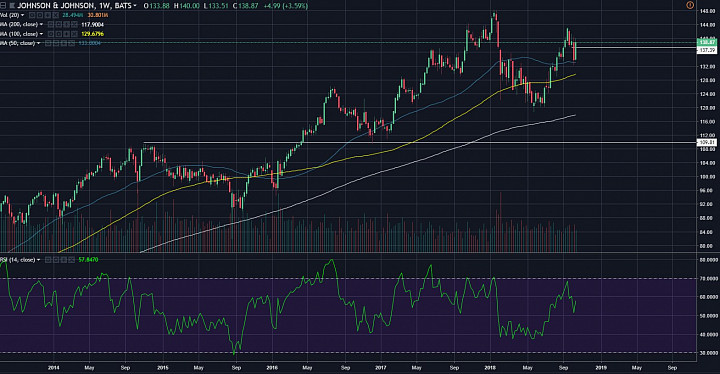Image resolution: width=720 pixels, height=374 pixels.
Task: Hide the Vol (20) indicator with its eye icon
Action: pos(32,15)
